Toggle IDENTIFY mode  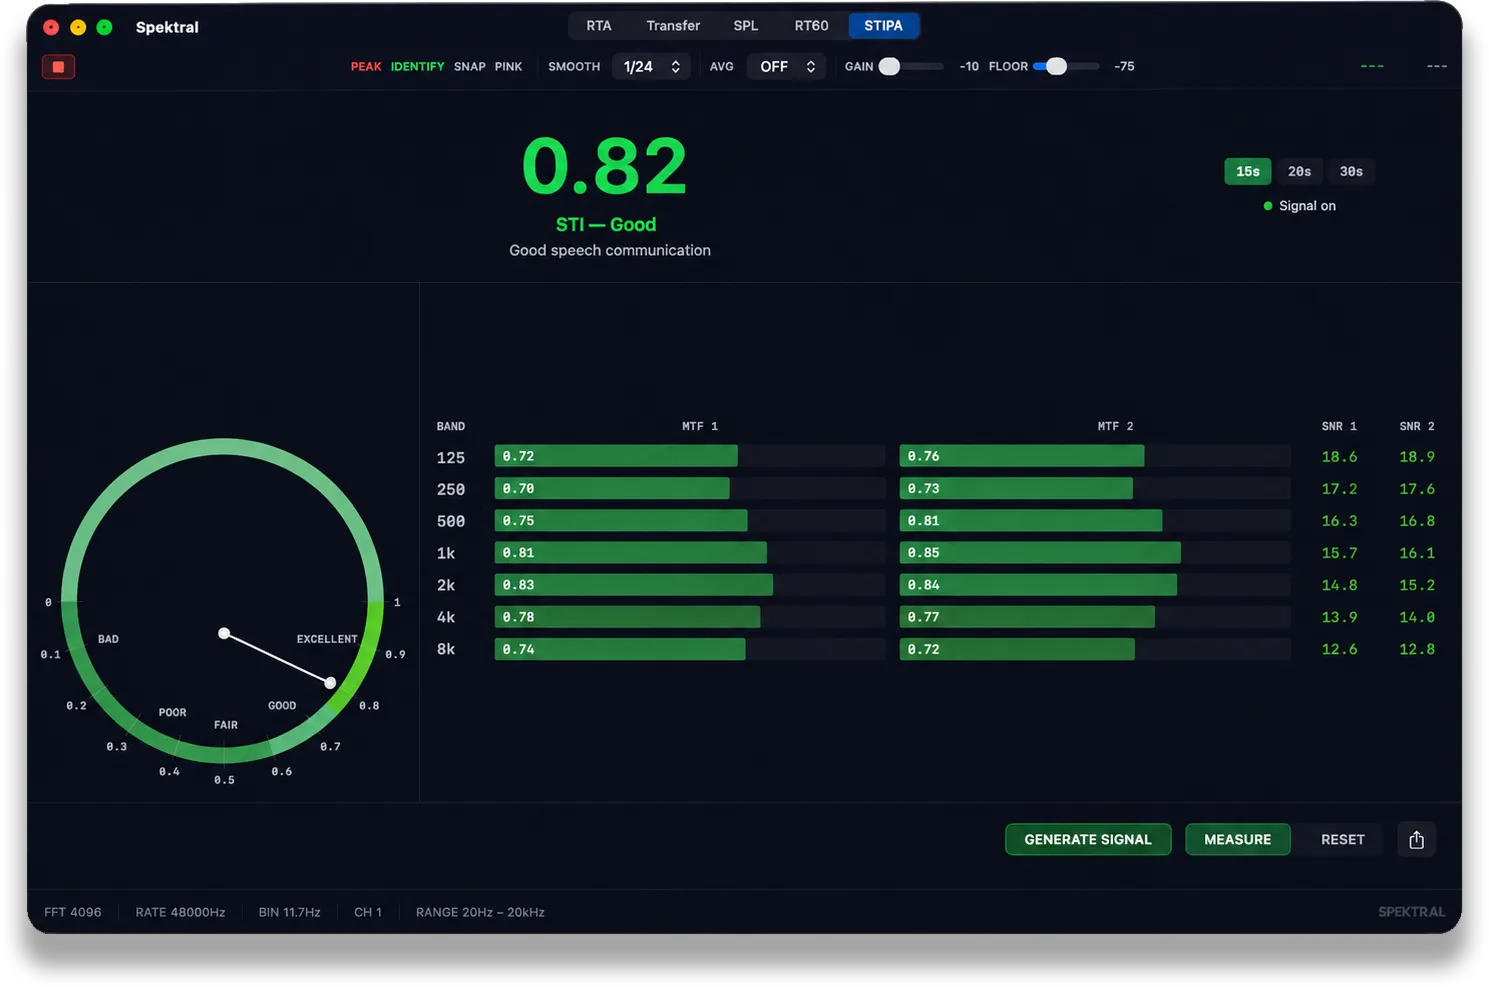coord(417,67)
